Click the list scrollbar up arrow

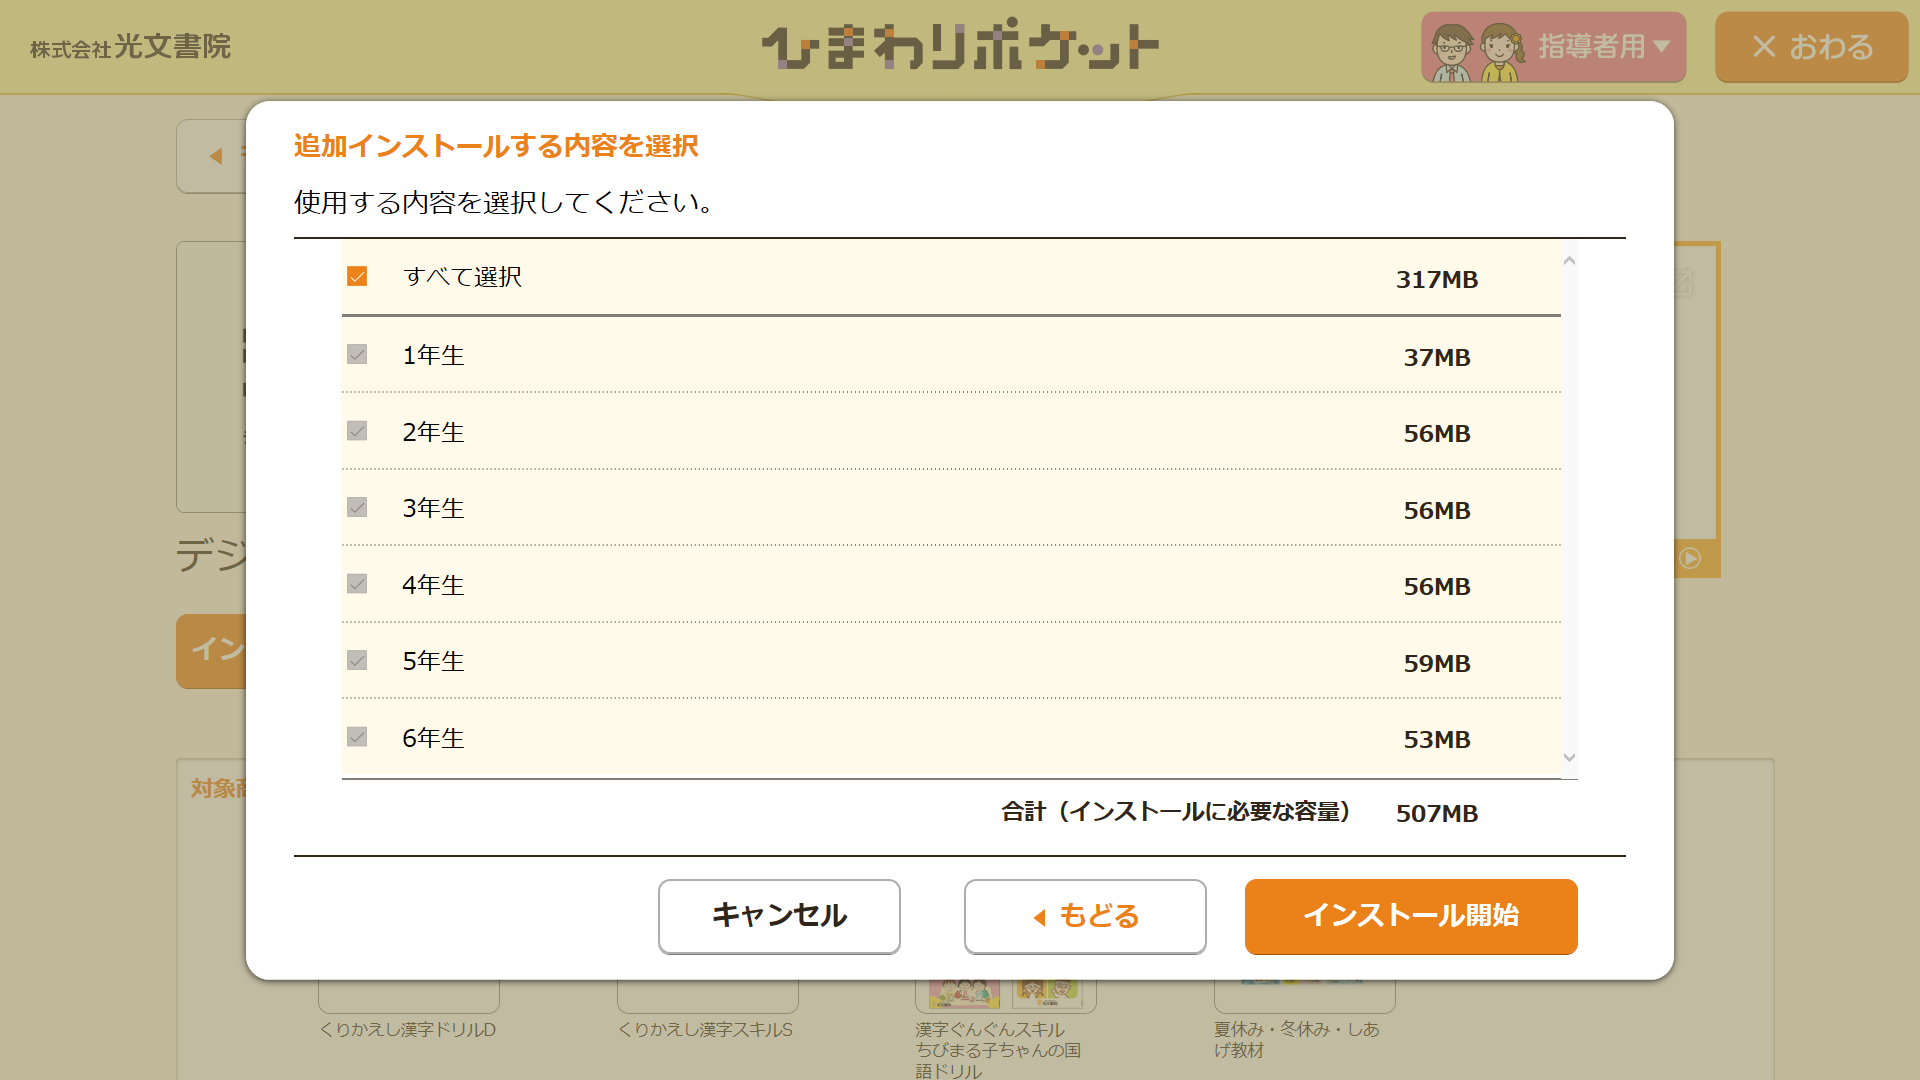1569,261
